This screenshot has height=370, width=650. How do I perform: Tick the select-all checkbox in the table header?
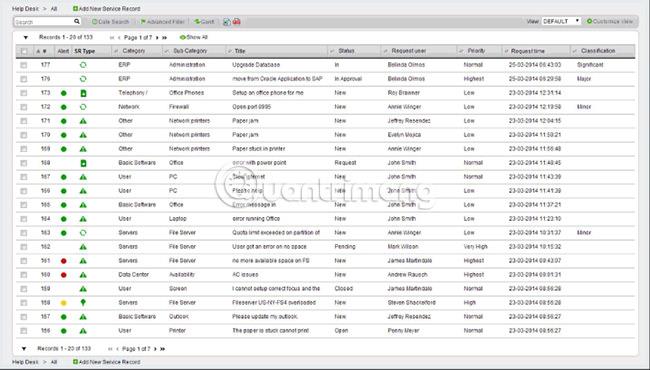(x=24, y=51)
